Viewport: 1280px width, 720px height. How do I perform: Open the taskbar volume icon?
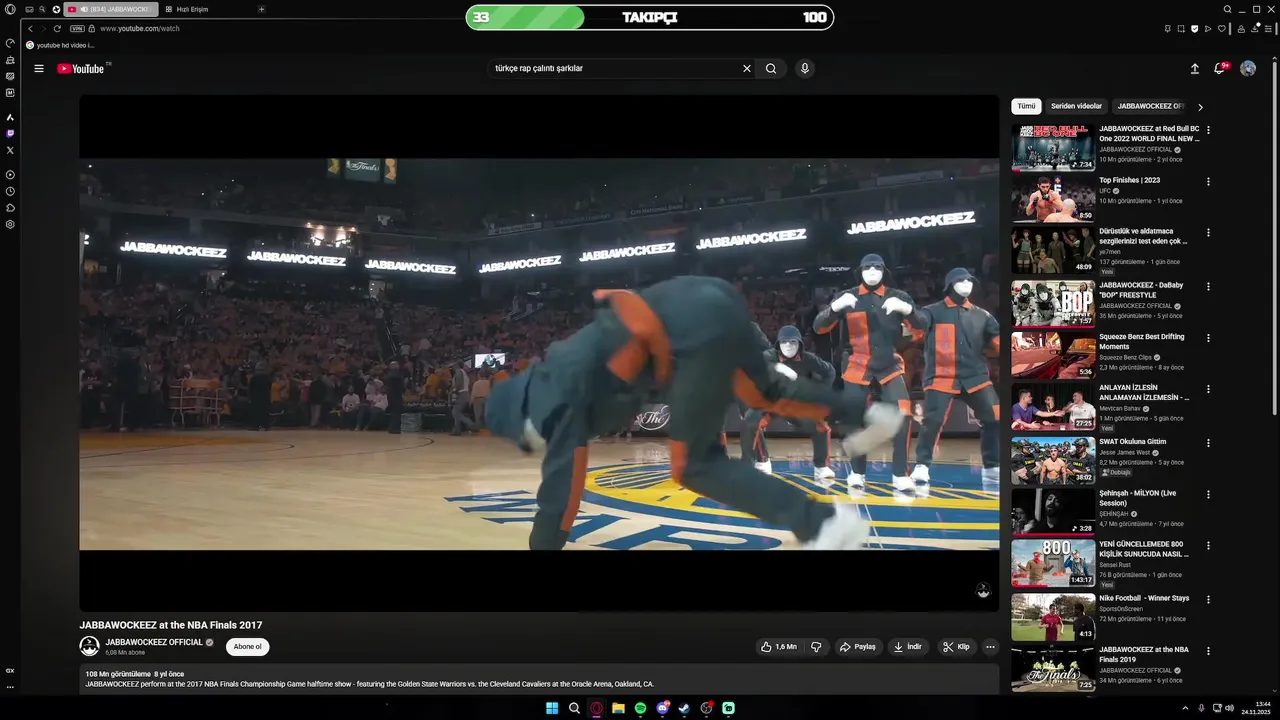click(1229, 708)
